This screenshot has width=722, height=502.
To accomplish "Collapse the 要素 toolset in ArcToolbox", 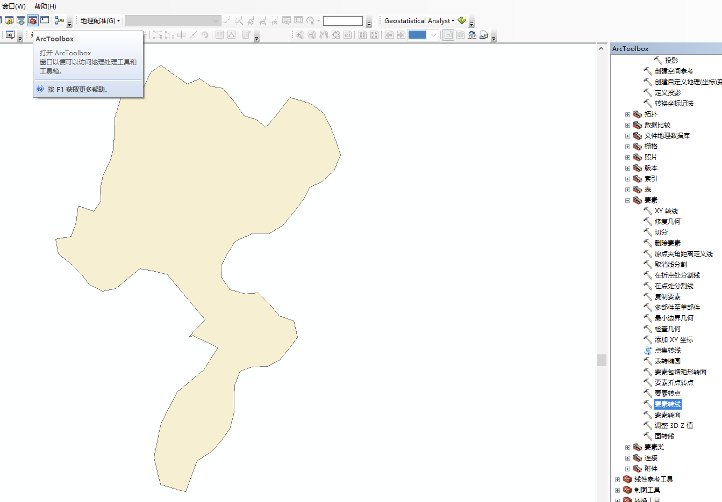I will pos(627,199).
